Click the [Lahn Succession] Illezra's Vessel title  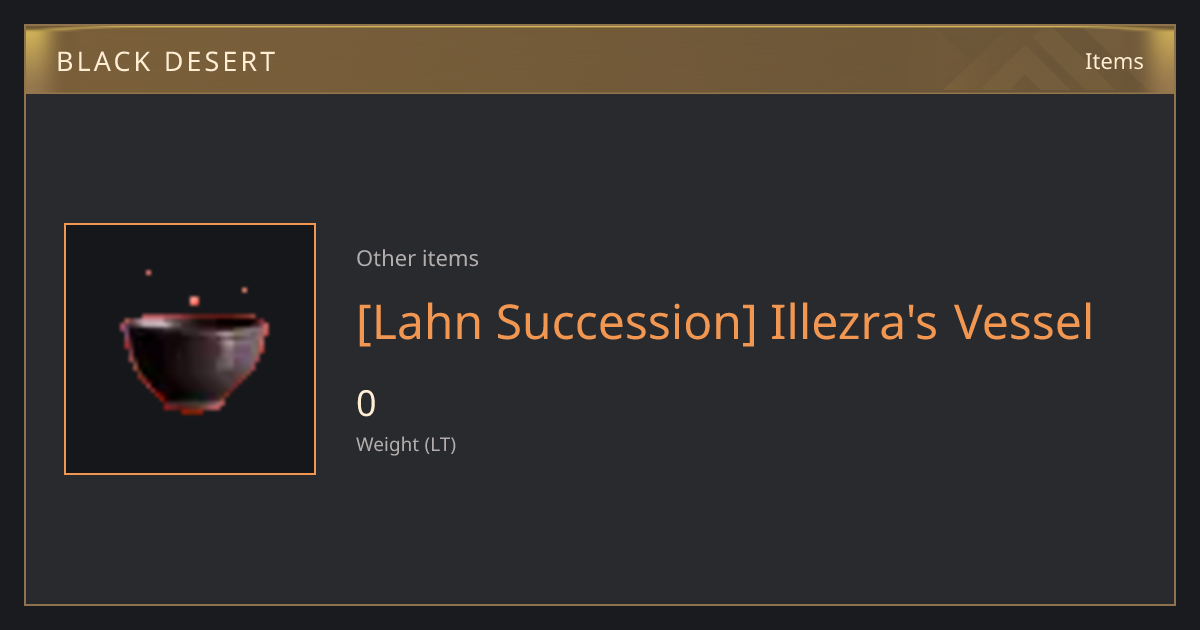pos(725,323)
